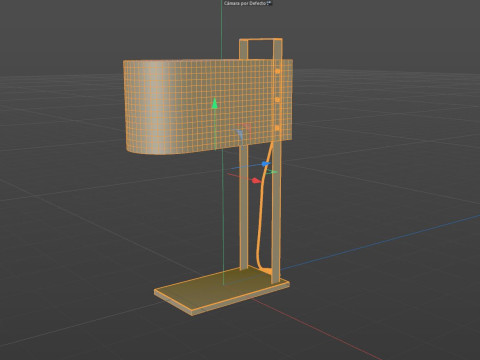Select the middle square bolt on the right post
This screenshot has width=480, height=360.
pos(277,100)
